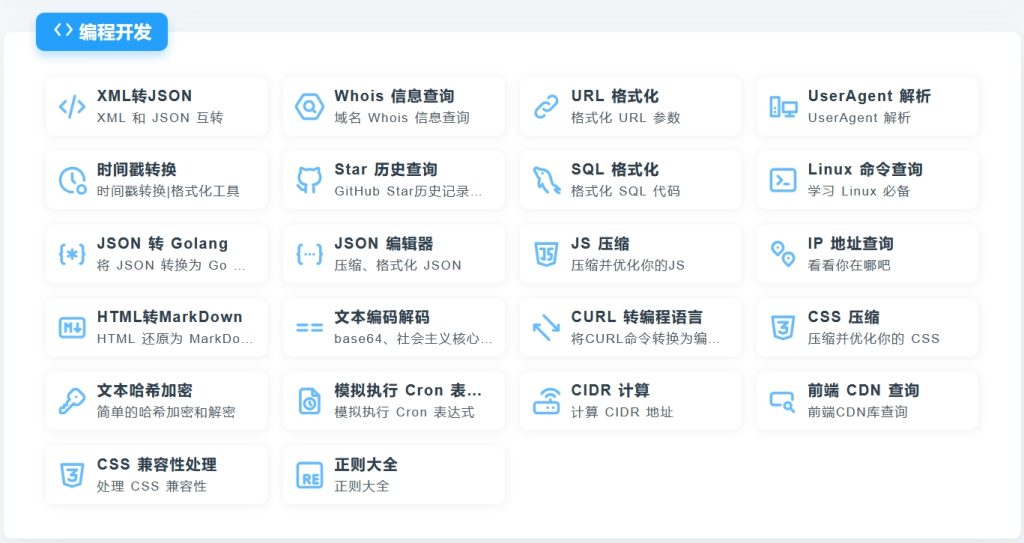This screenshot has width=1024, height=543.
Task: Click the devices icon for UserAgent 解析
Action: coord(783,107)
